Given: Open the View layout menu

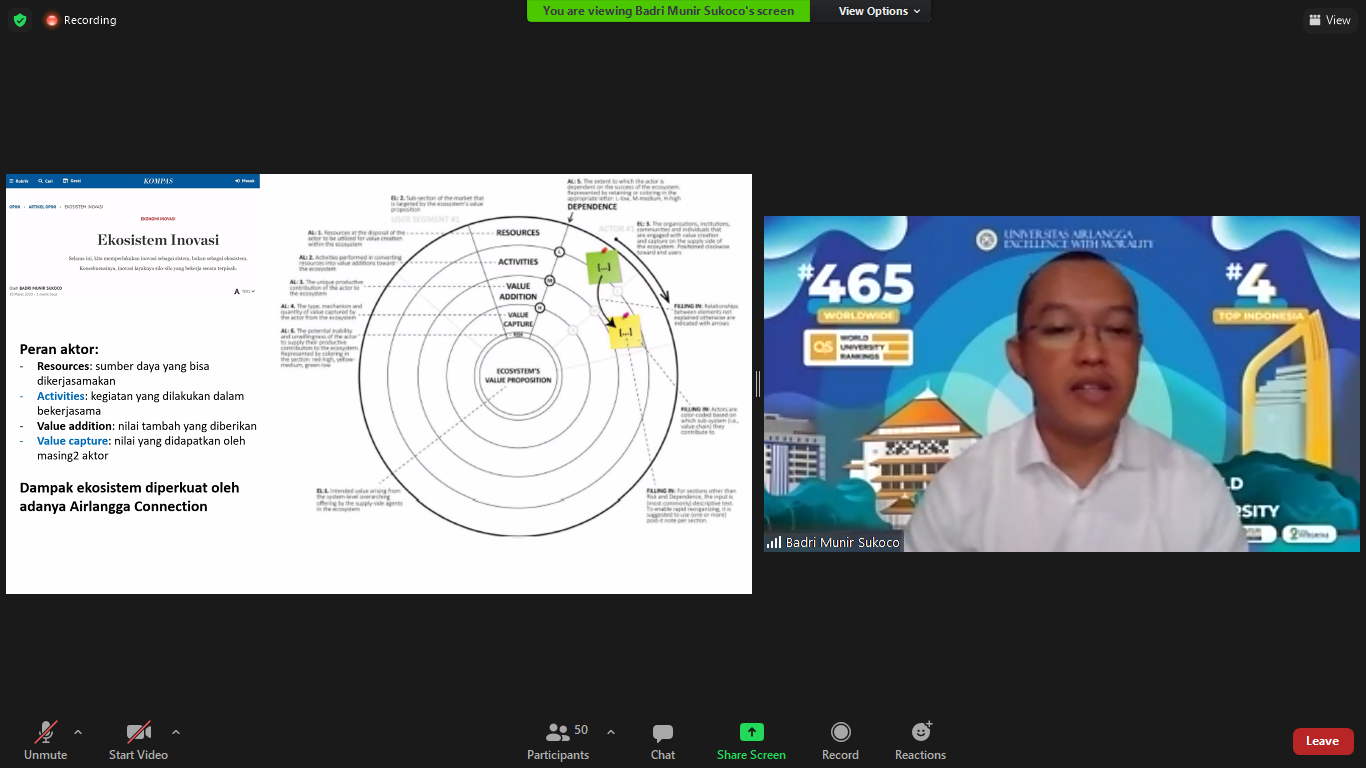Looking at the screenshot, I should [1329, 20].
